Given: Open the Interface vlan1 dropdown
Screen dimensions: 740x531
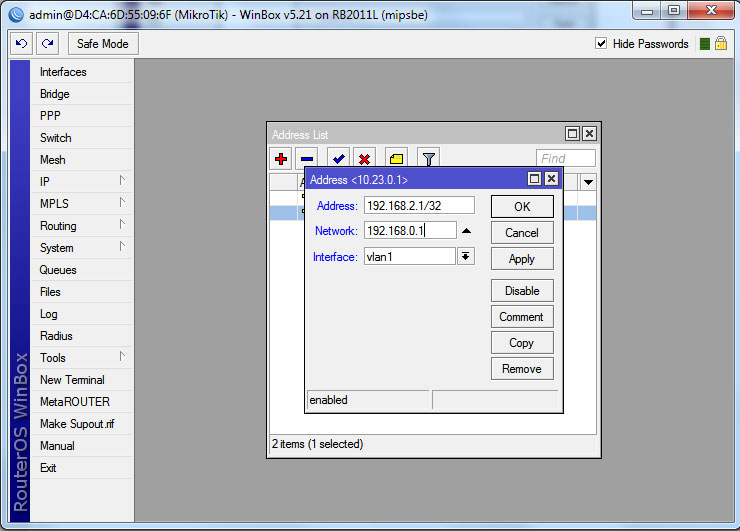Looking at the screenshot, I should [x=466, y=257].
